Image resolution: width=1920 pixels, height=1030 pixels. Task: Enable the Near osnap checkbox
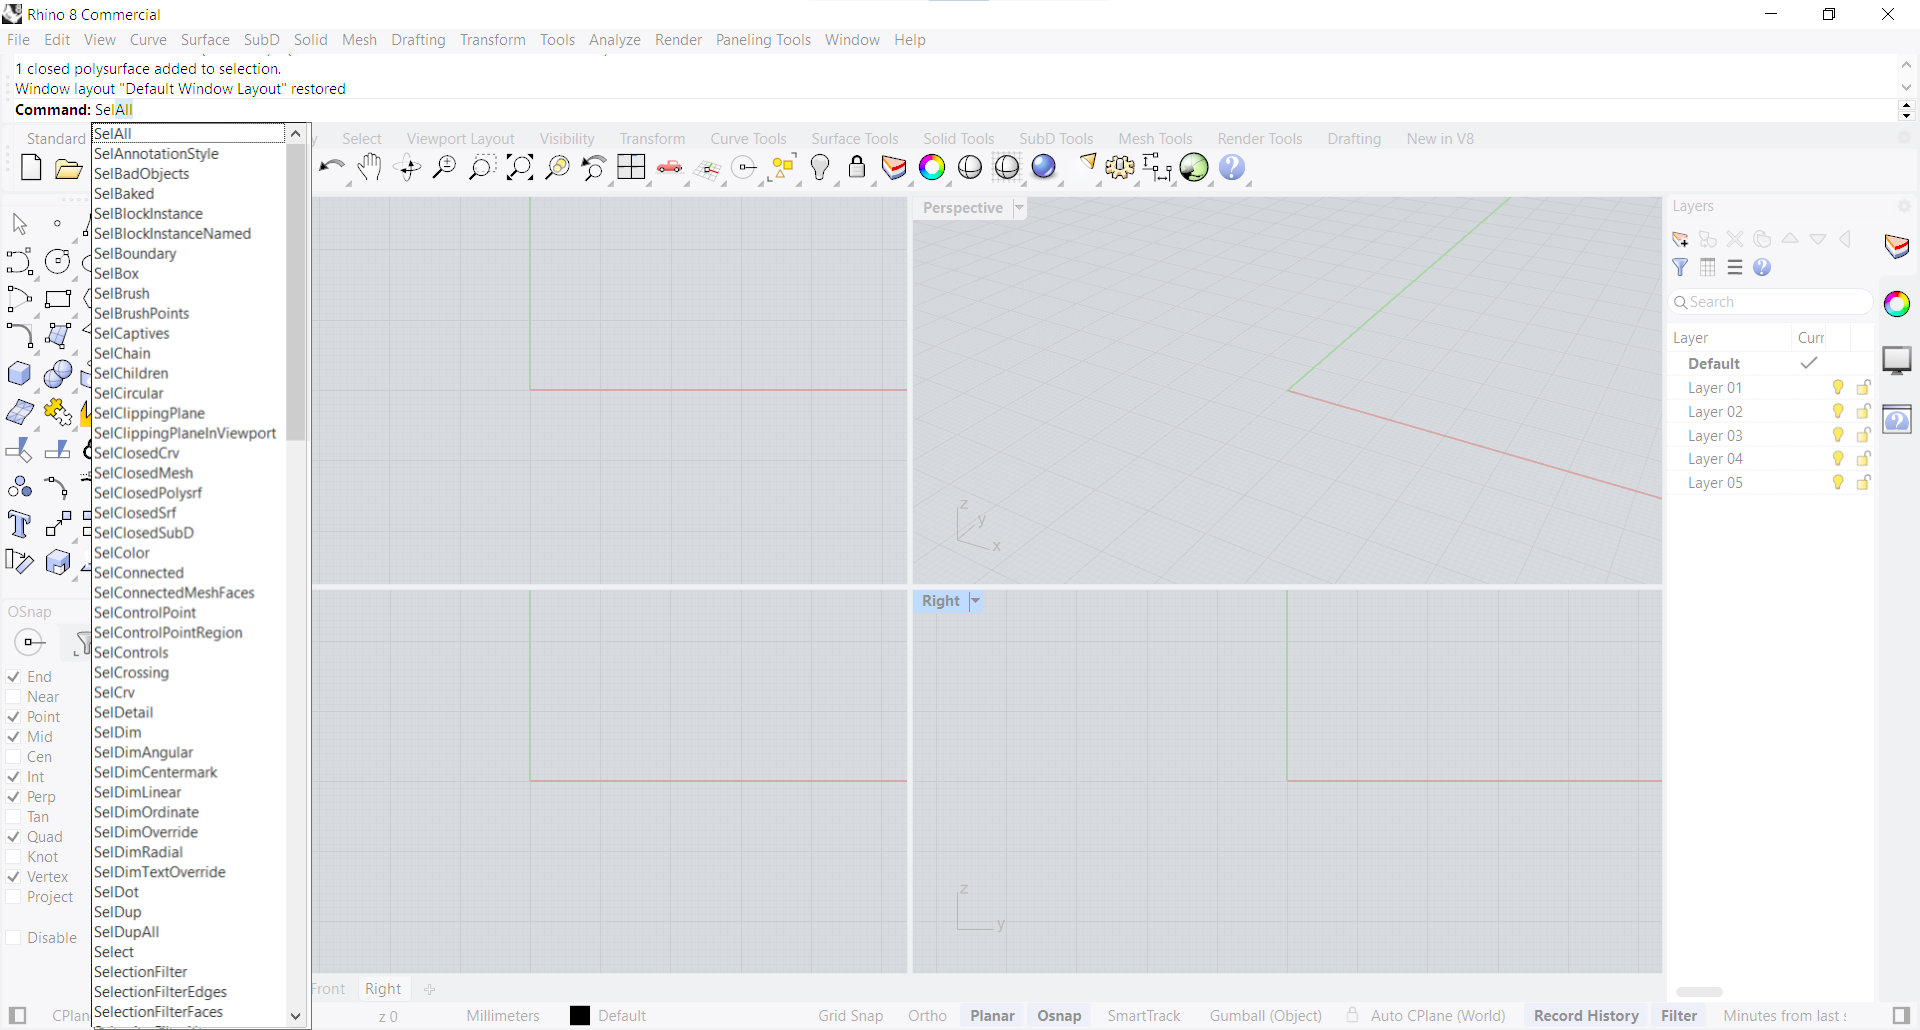tap(14, 697)
